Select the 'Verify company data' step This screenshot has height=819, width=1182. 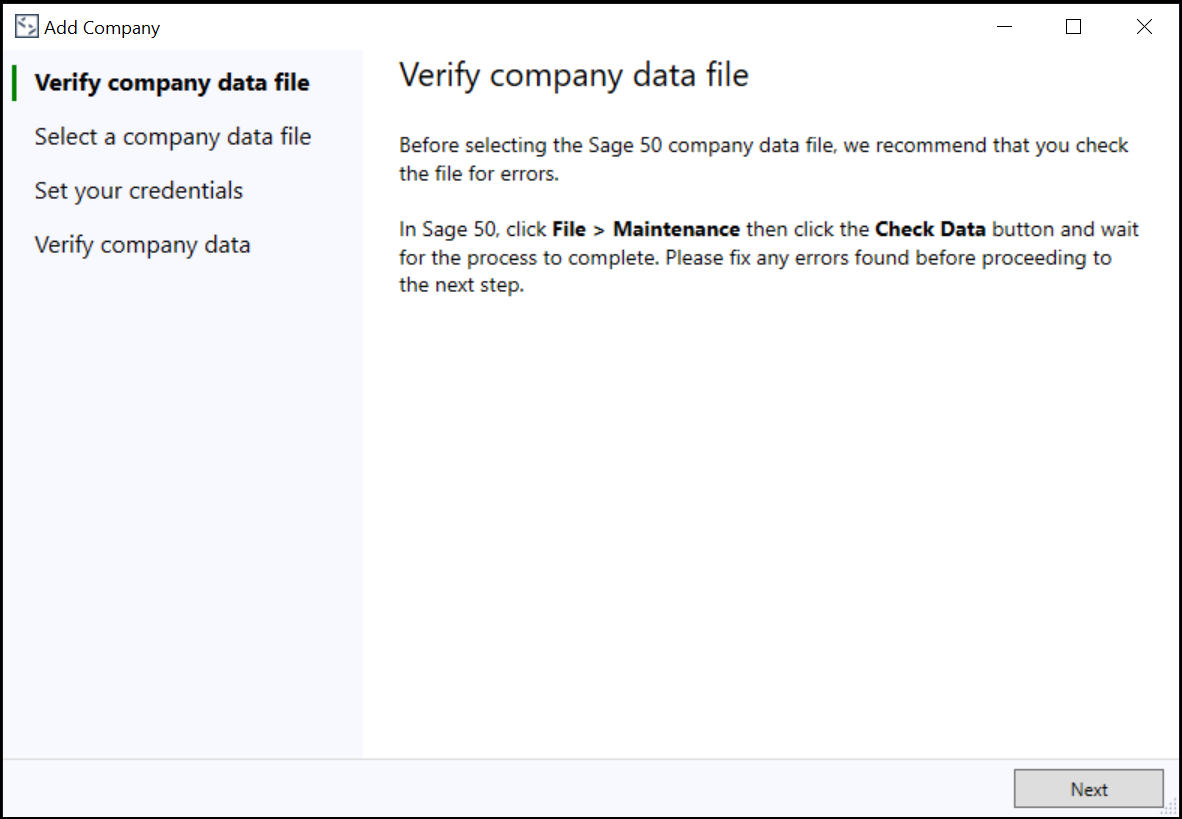tap(142, 244)
